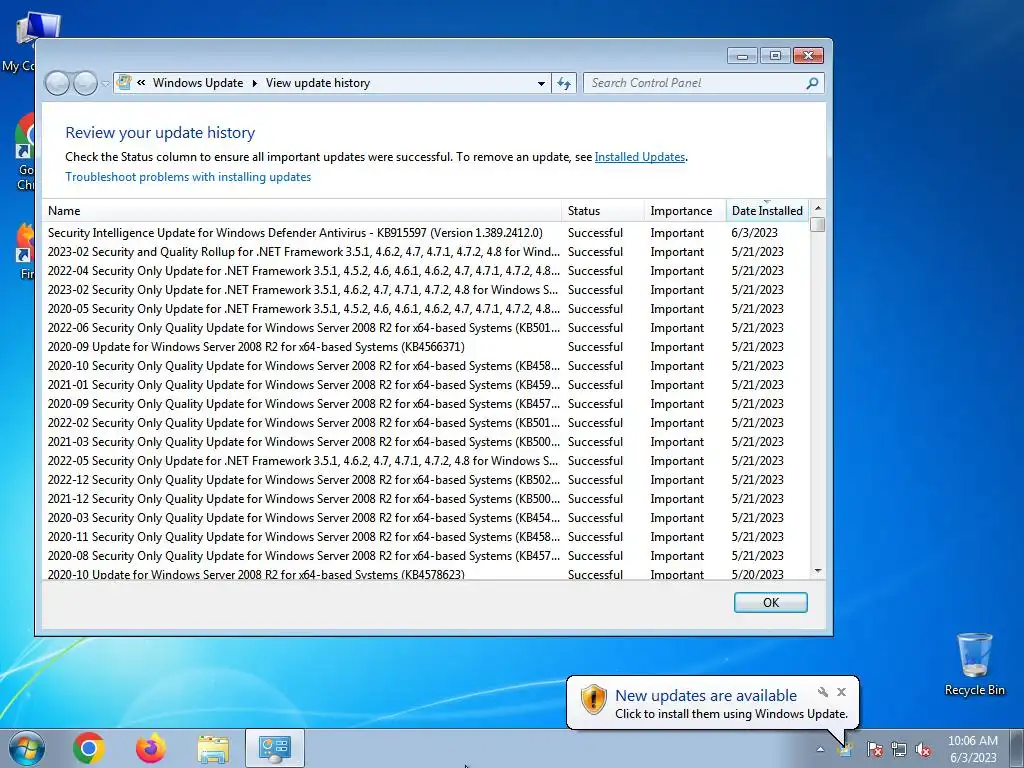Click the vertical scrollbar thumb
The image size is (1024, 768).
pyautogui.click(x=818, y=225)
